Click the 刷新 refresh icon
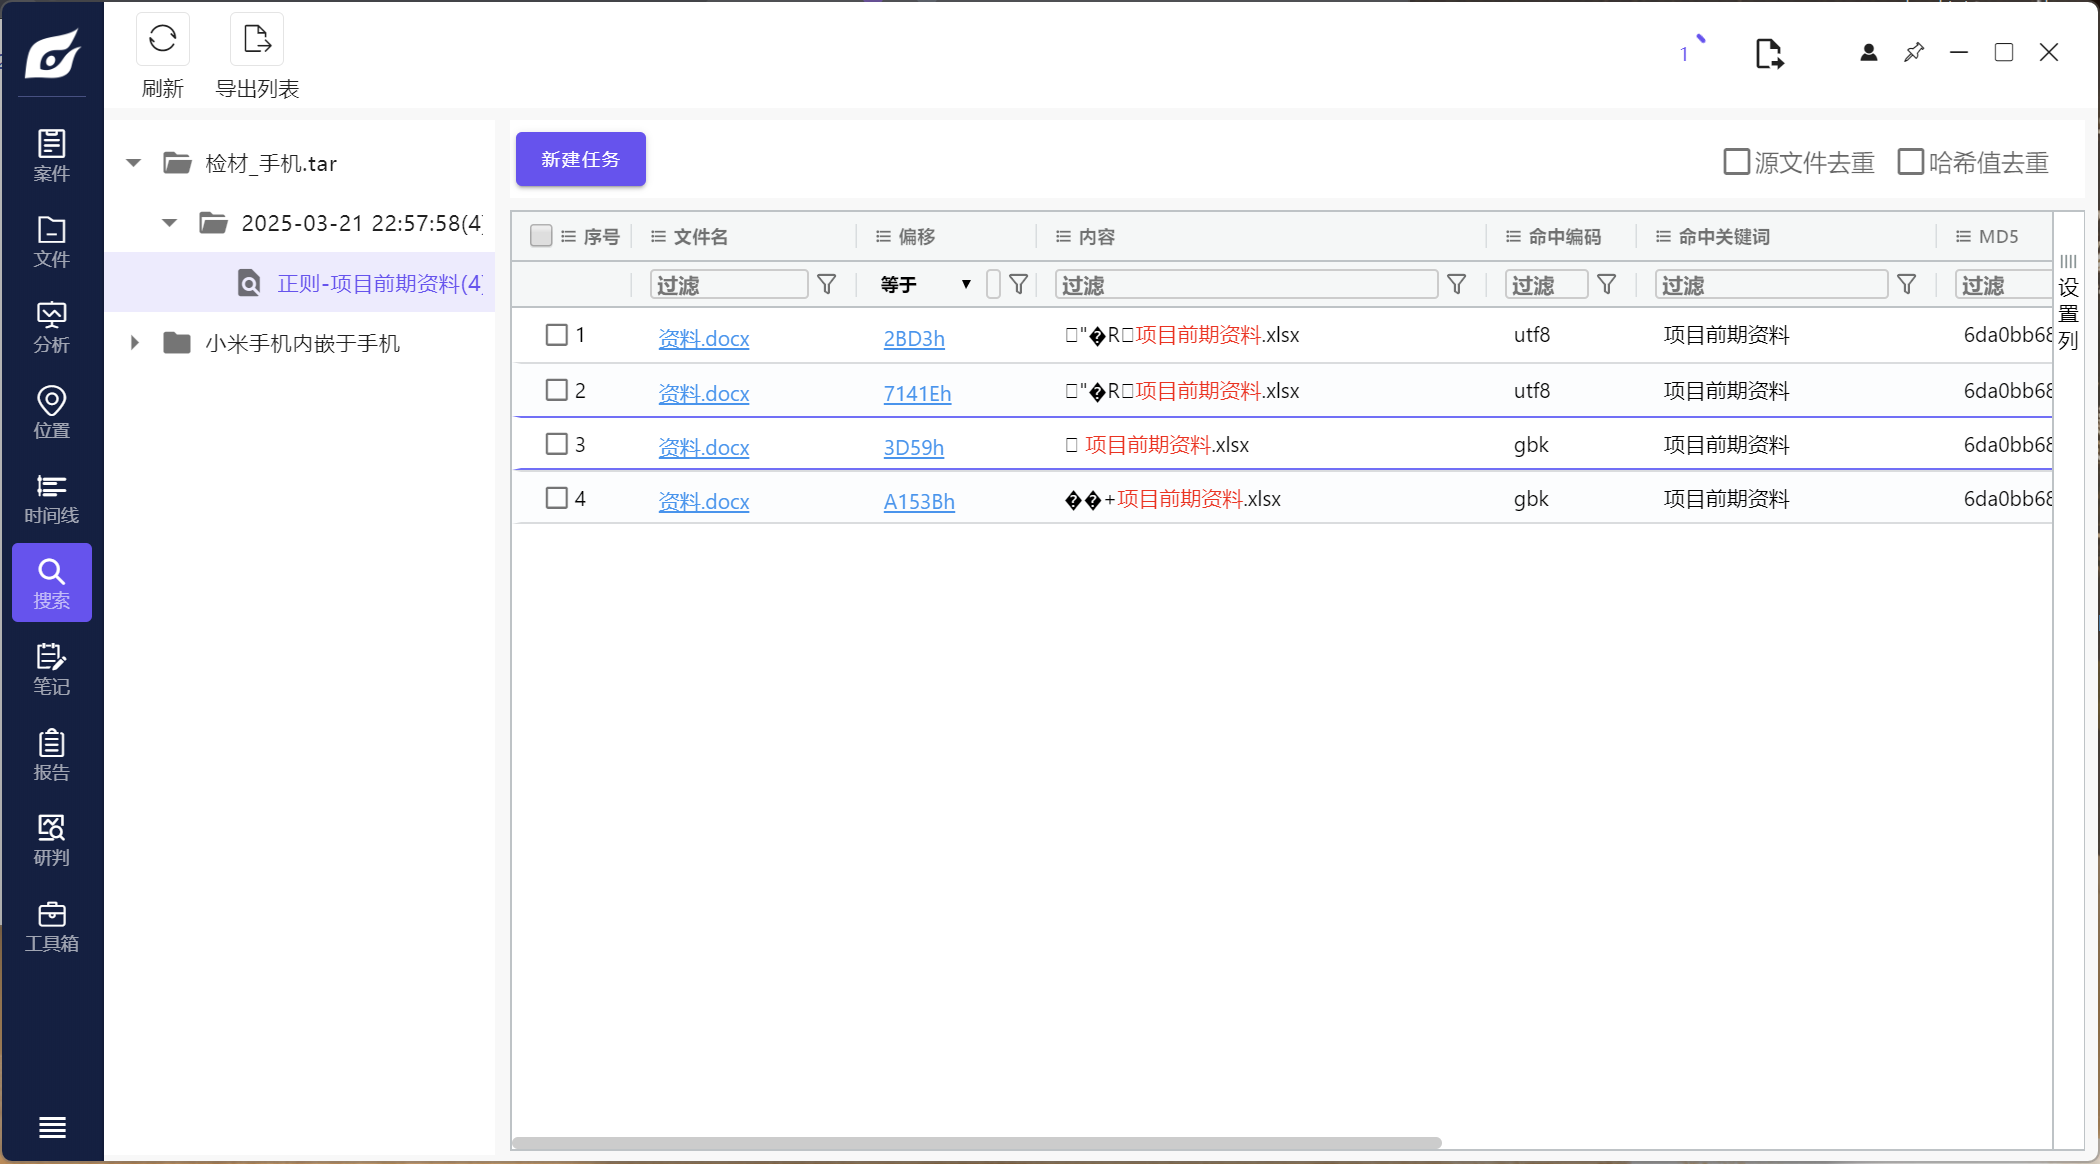 [162, 40]
